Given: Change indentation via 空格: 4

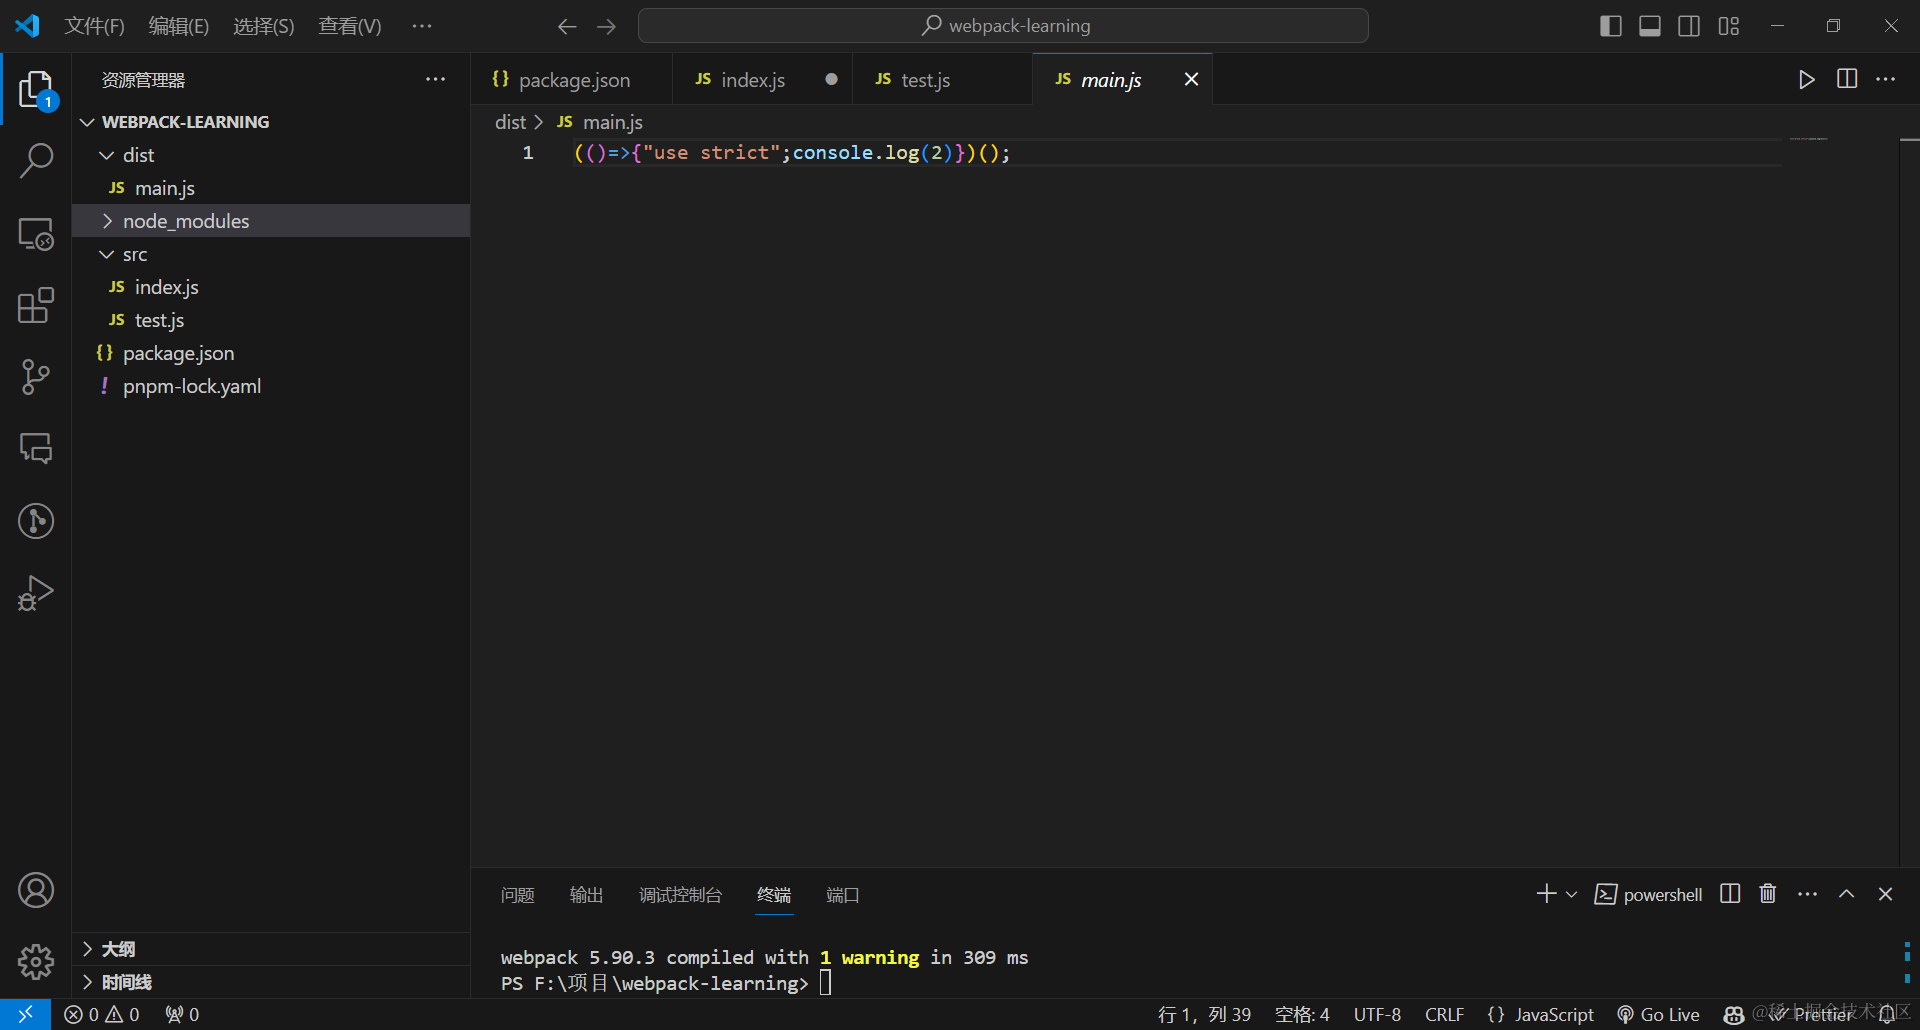Looking at the screenshot, I should coord(1302,1014).
